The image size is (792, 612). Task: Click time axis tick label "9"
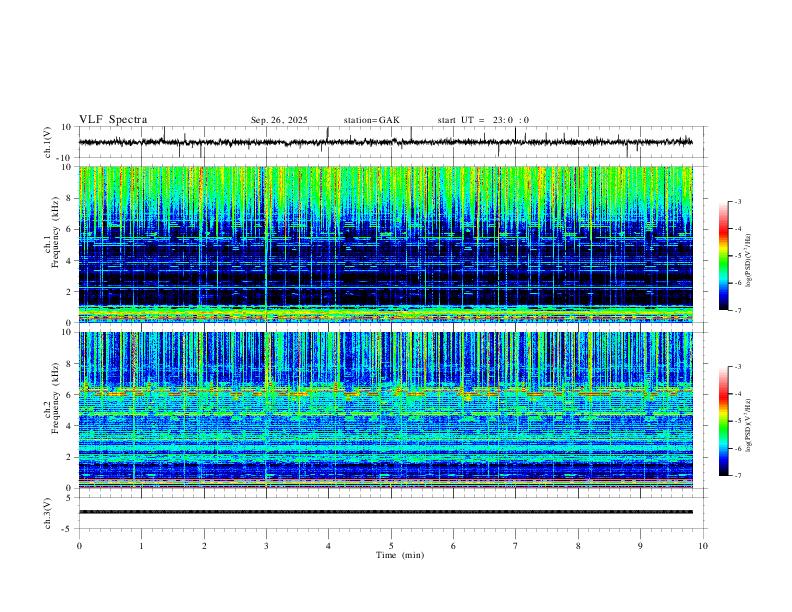coord(640,546)
